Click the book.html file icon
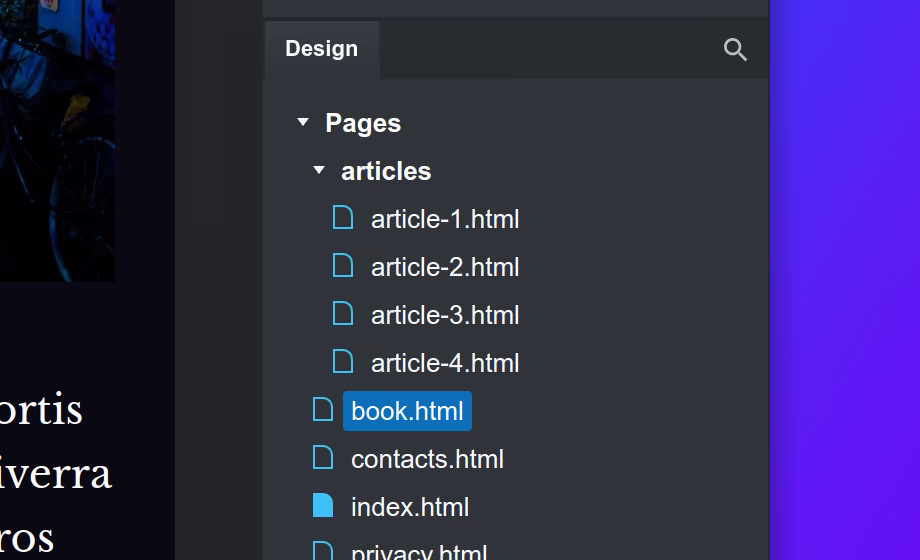 coord(323,410)
